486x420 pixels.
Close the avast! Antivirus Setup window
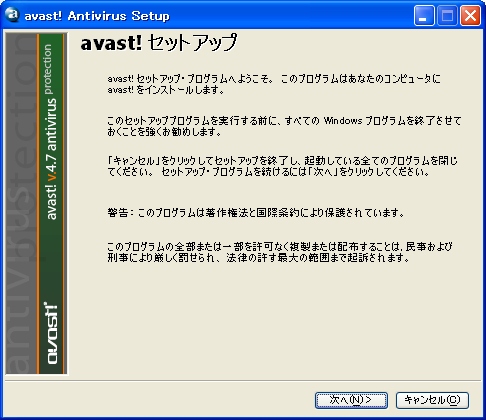pyautogui.click(x=470, y=15)
